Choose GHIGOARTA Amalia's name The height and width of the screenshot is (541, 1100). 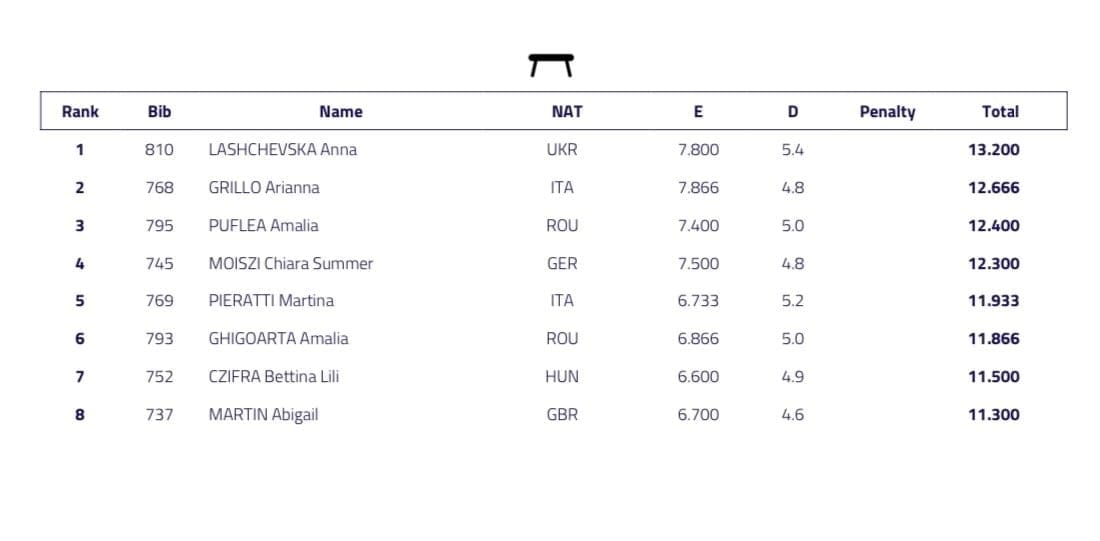click(x=278, y=339)
